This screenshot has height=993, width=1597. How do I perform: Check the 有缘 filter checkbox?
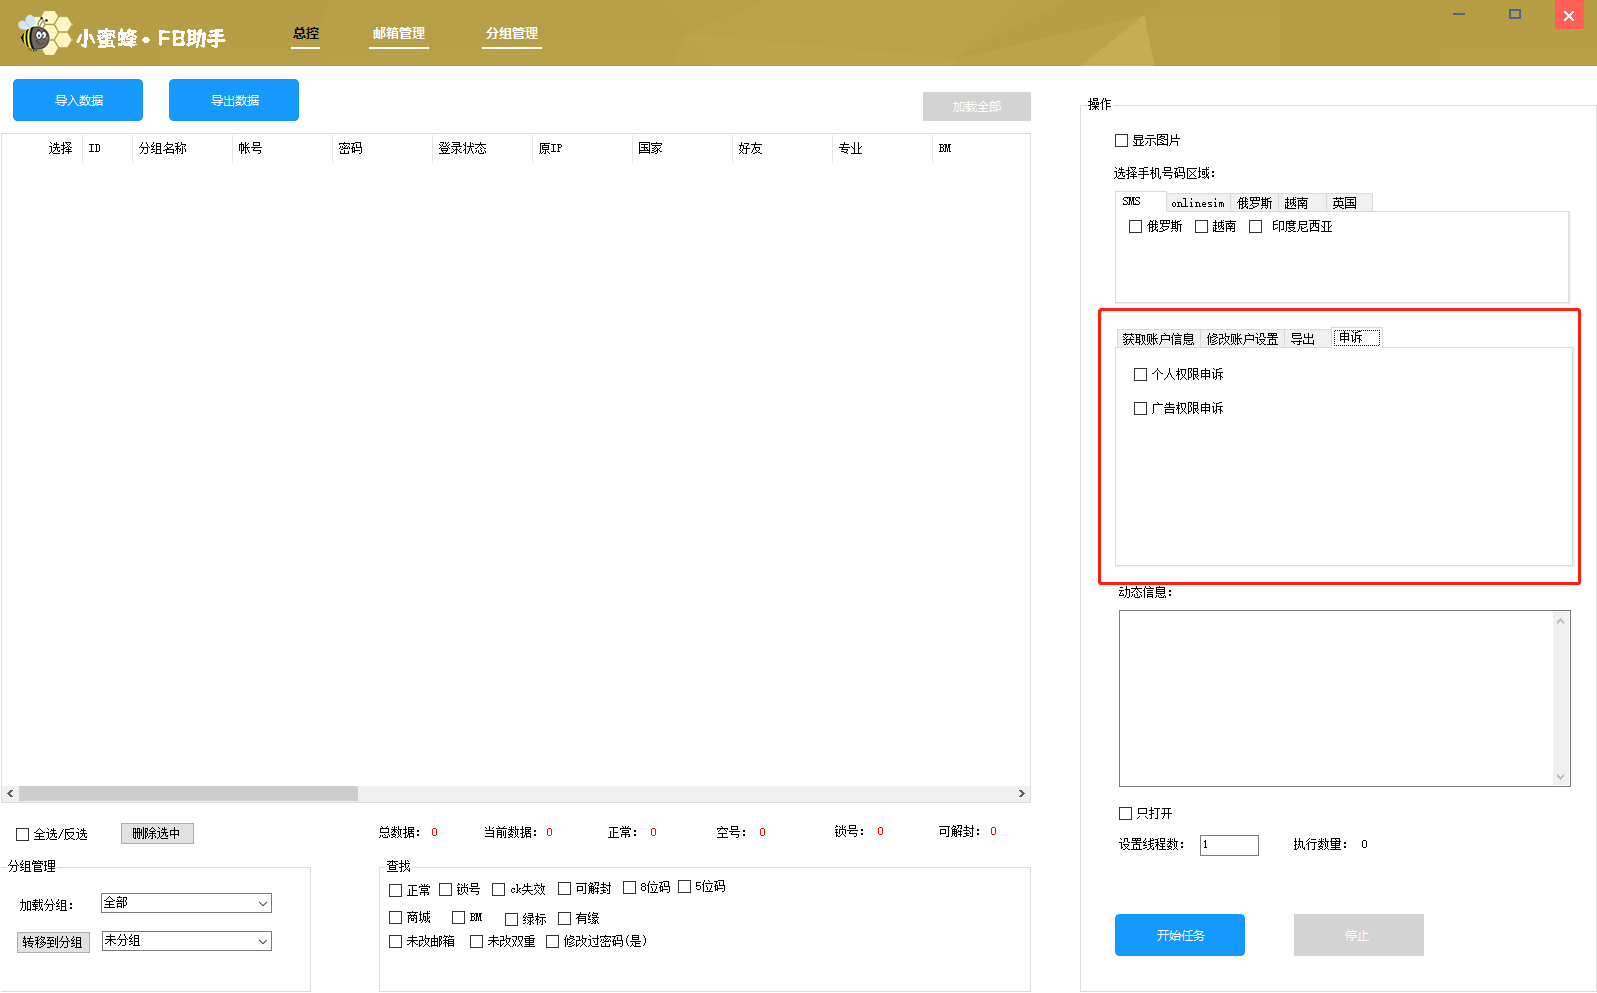tap(565, 919)
